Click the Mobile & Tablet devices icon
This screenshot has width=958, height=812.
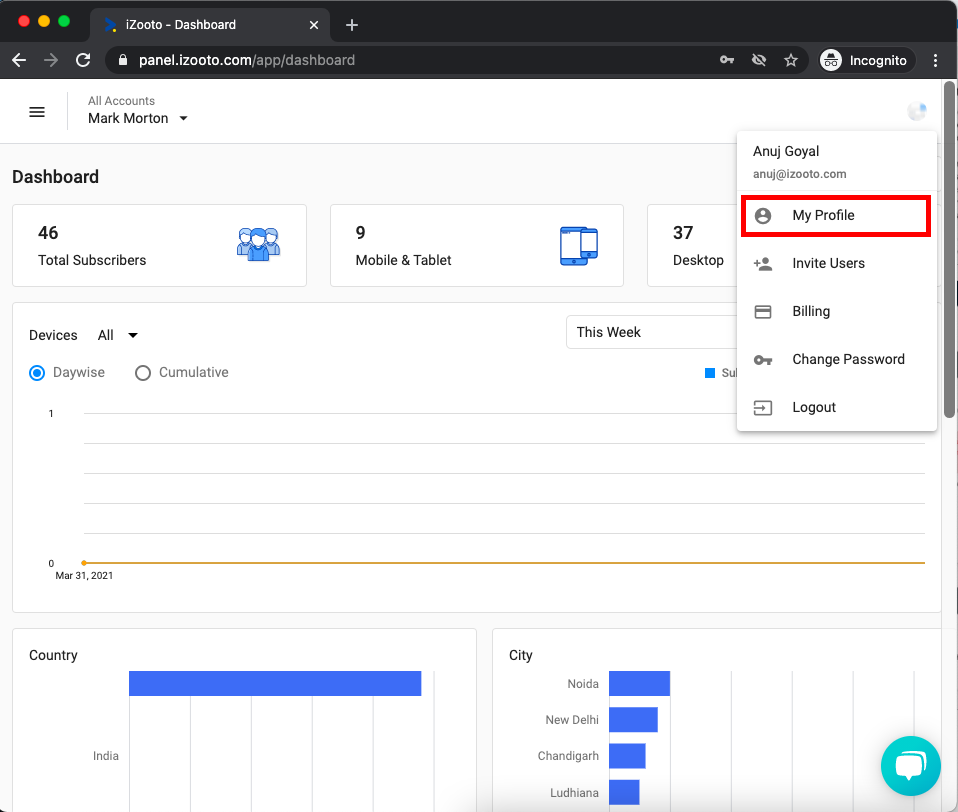(x=578, y=245)
